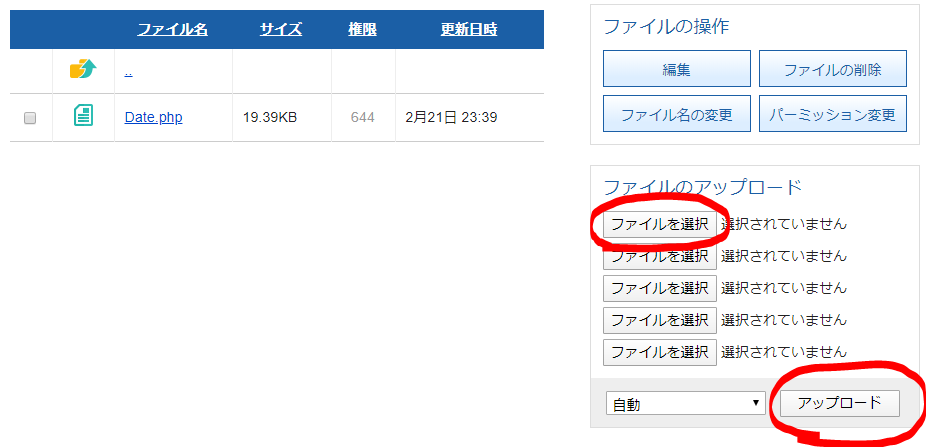Image resolution: width=926 pixels, height=447 pixels.
Task: Follow the '..' parent directory link
Action: tap(128, 73)
